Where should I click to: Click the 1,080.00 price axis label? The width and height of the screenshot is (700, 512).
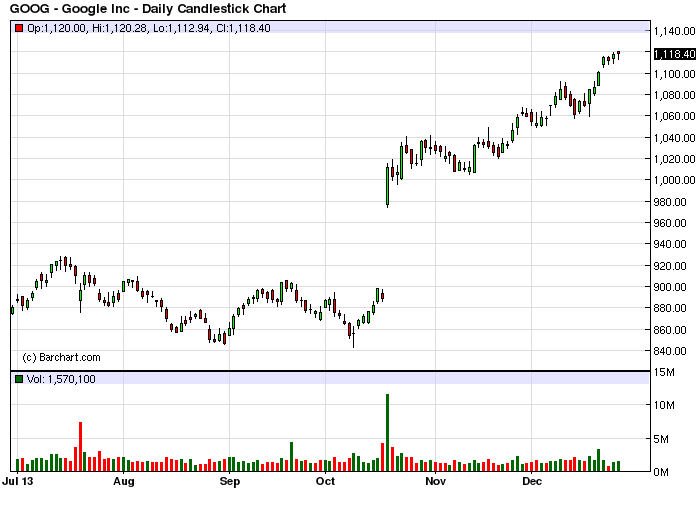675,95
